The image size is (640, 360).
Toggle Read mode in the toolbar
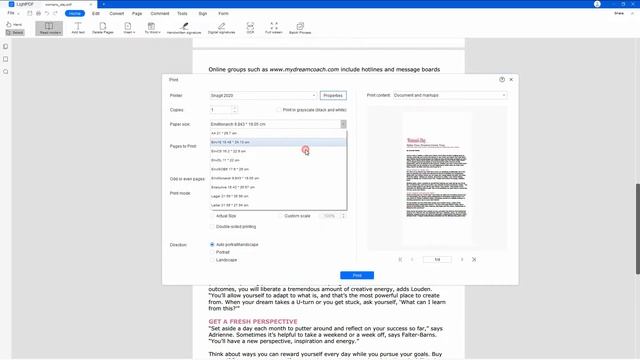point(49,28)
